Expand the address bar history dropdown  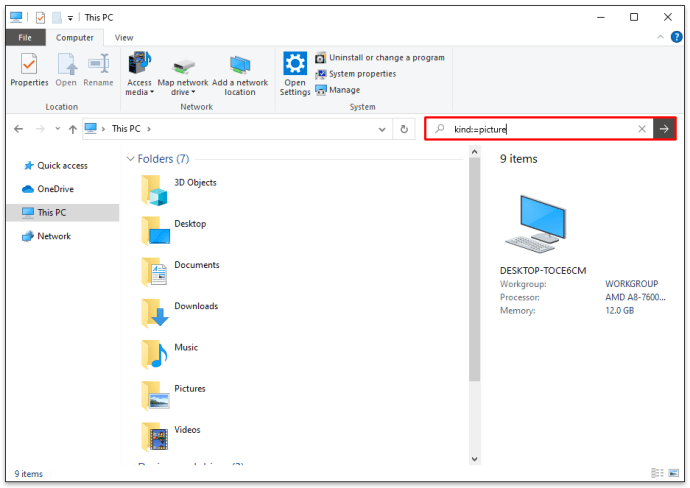click(382, 129)
